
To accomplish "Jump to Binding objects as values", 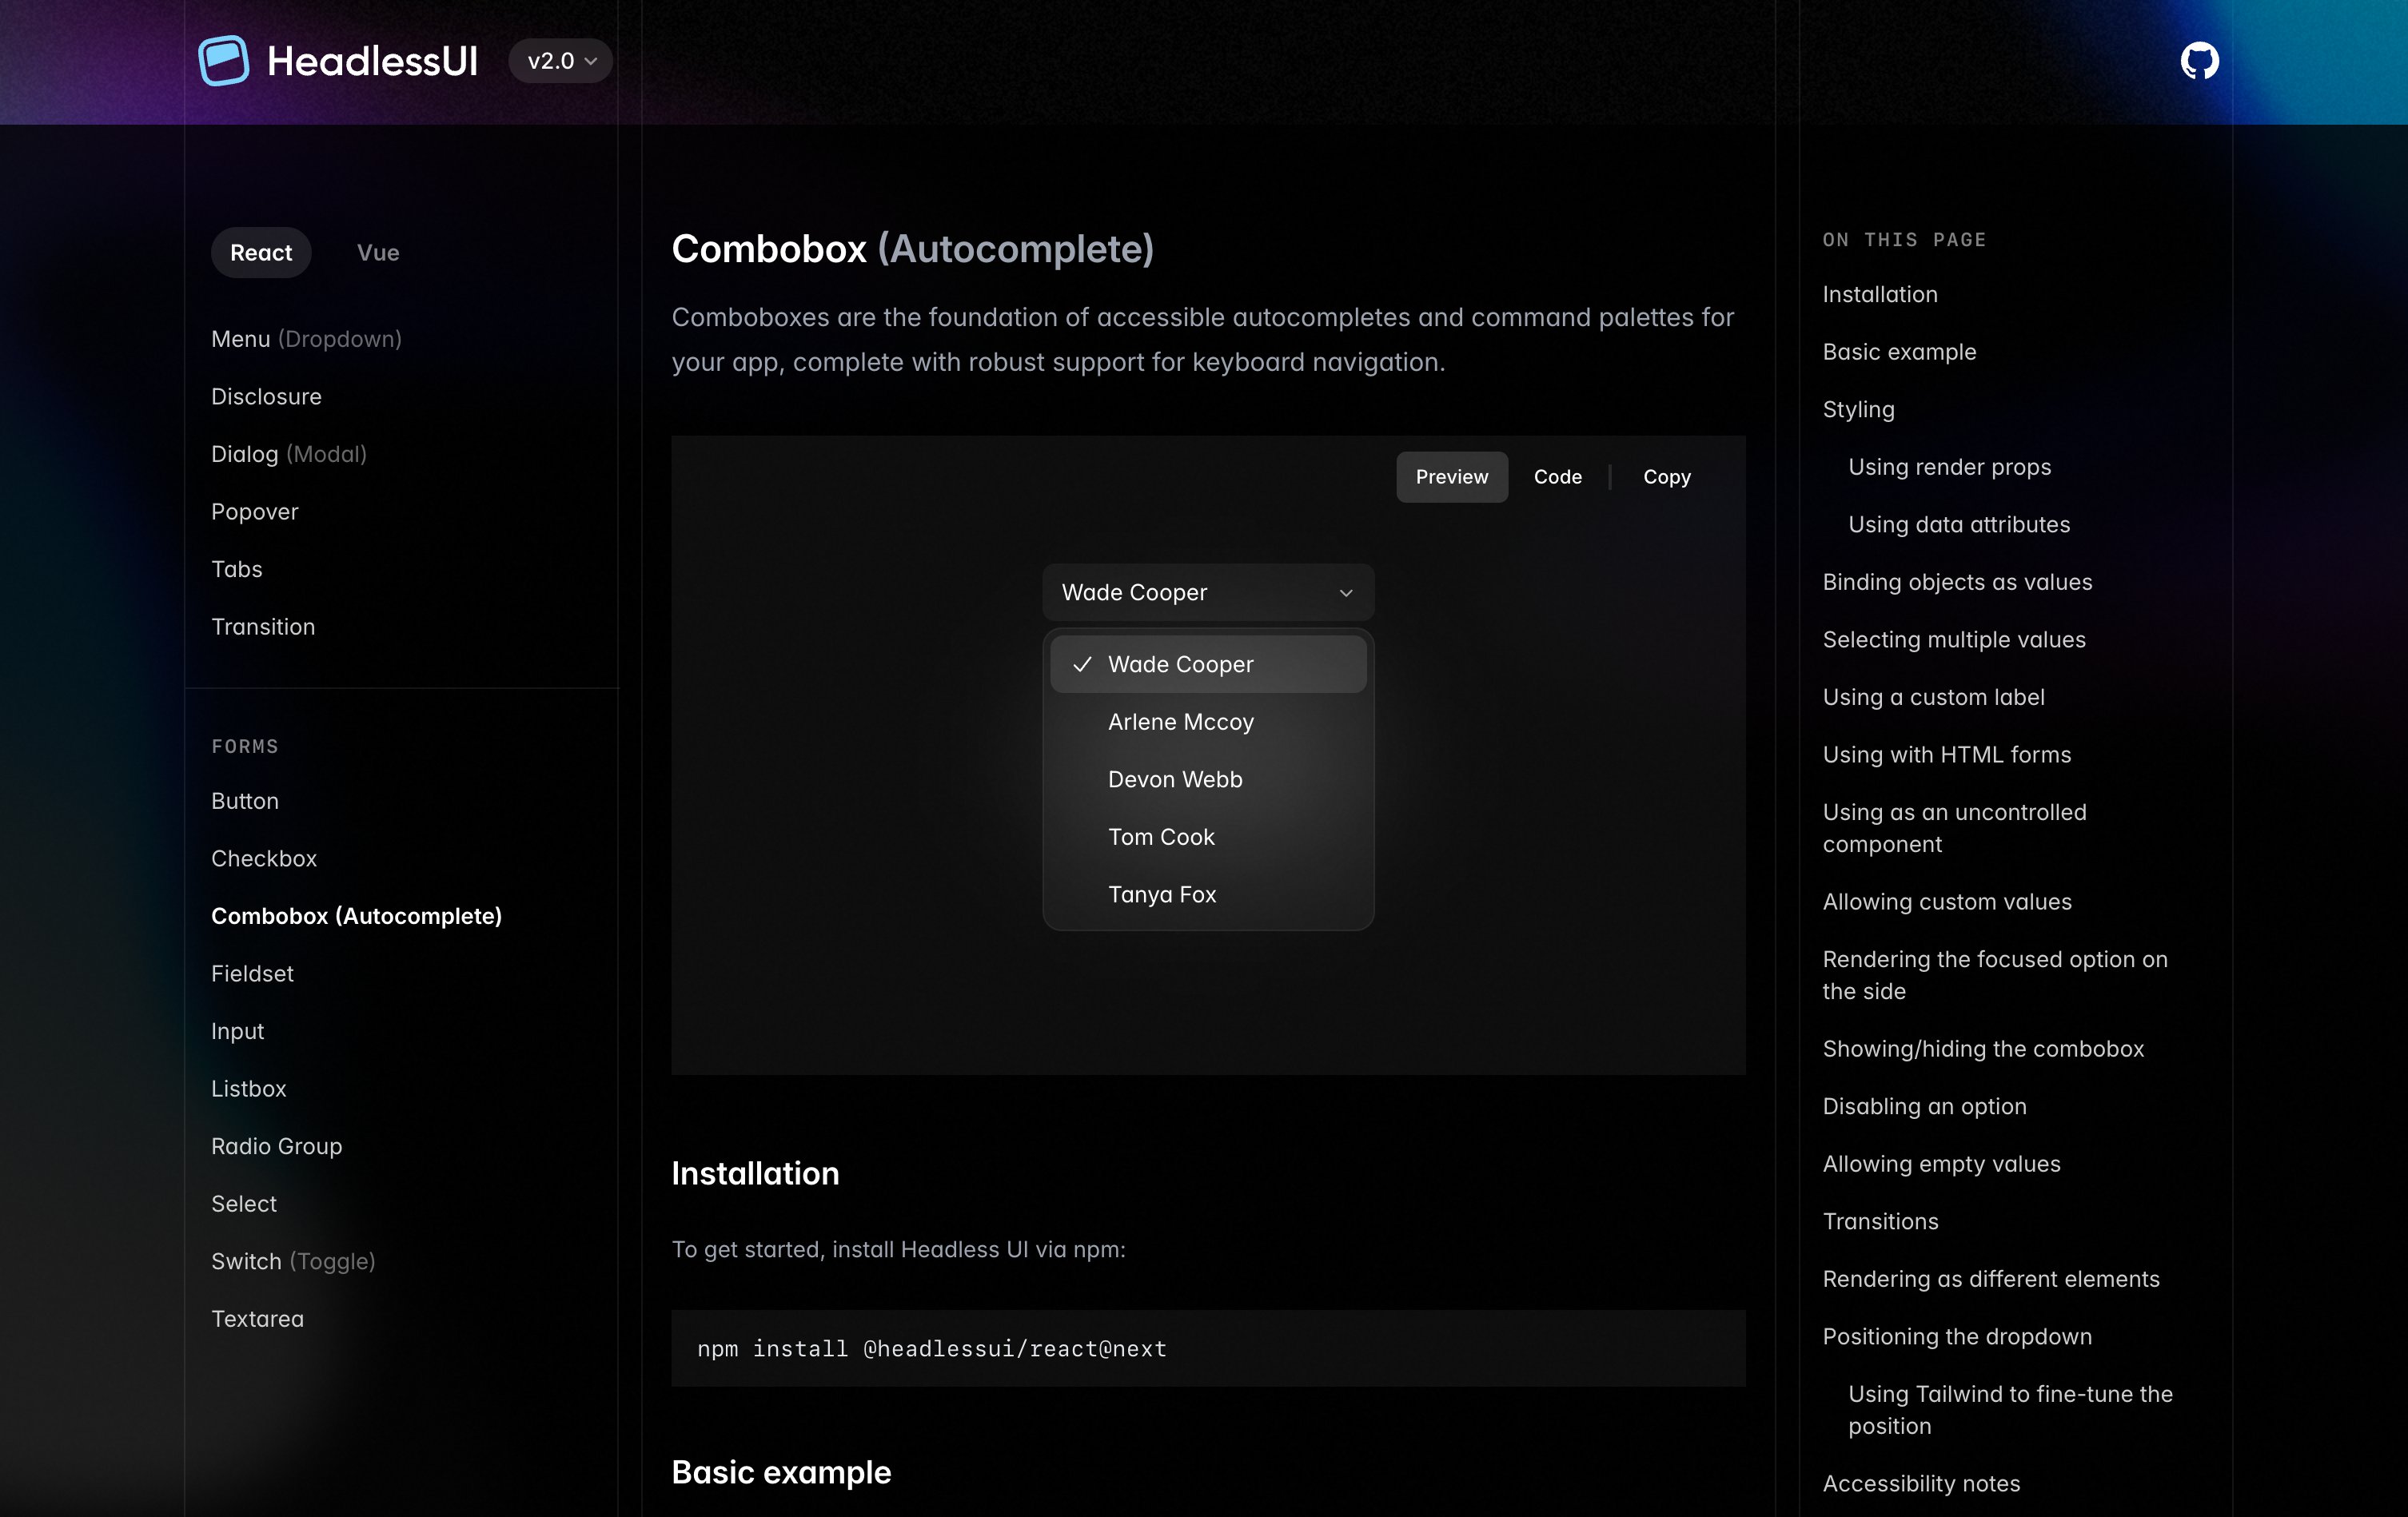I will point(1957,582).
